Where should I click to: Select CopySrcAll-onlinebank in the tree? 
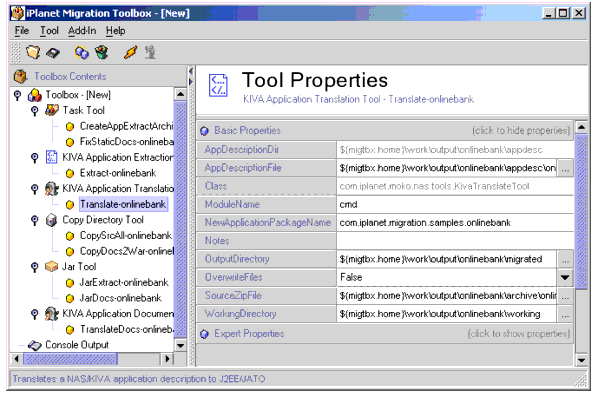click(125, 236)
